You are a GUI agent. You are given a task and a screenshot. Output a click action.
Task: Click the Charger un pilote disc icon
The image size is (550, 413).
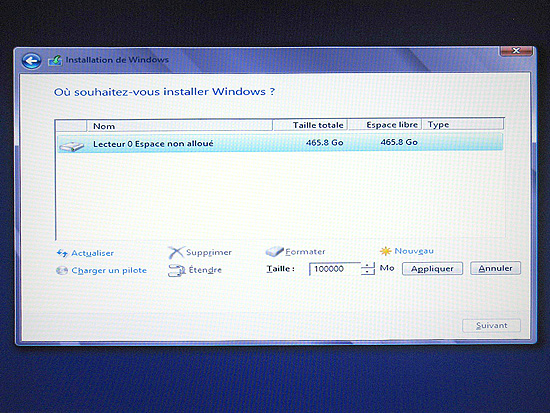tap(62, 271)
